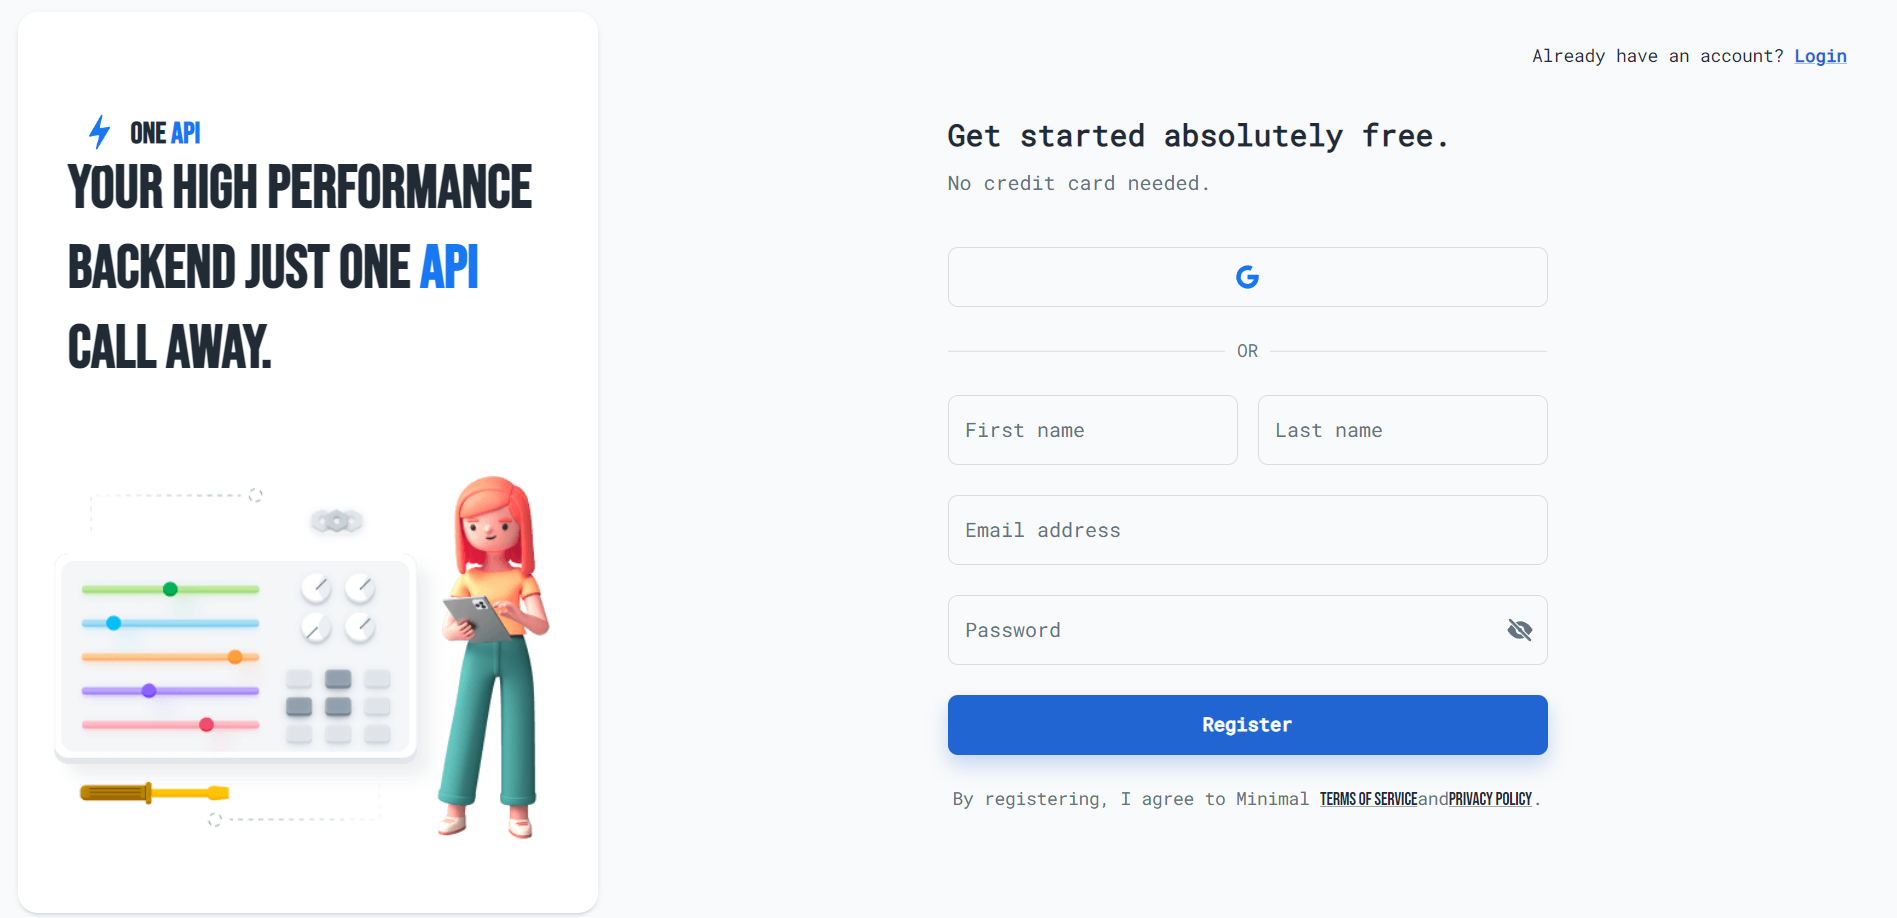The image size is (1897, 918).
Task: Click the orange slider knob in illustration
Action: (235, 657)
